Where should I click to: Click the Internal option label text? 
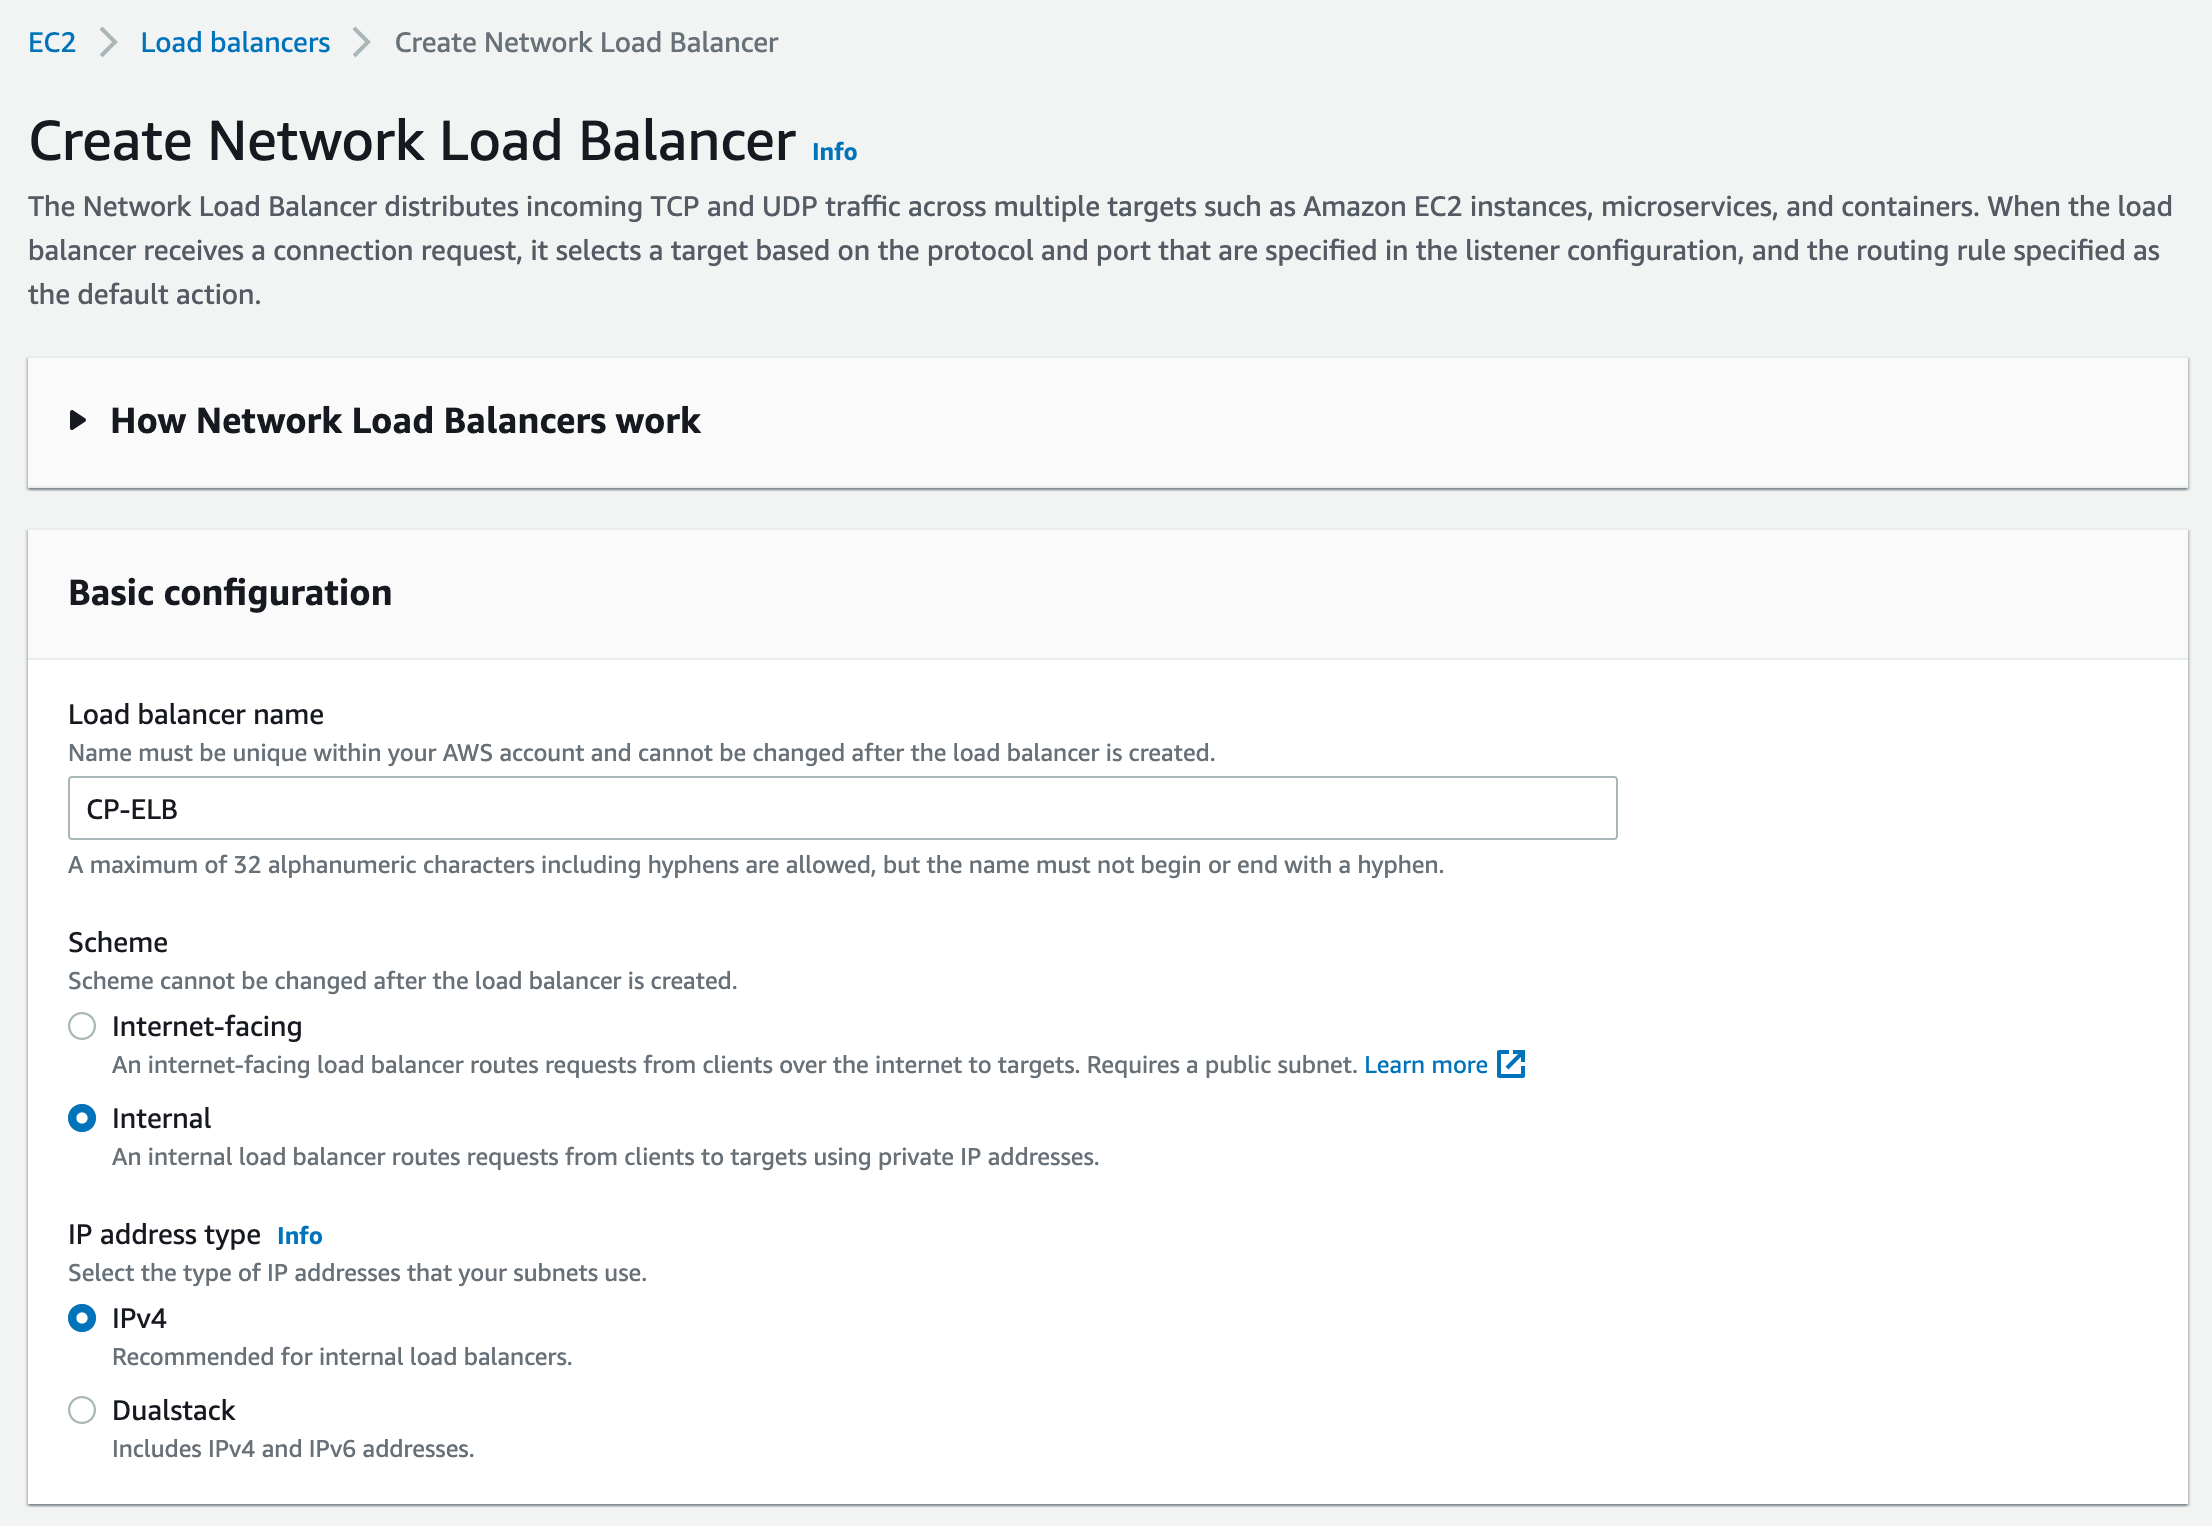pos(161,1118)
